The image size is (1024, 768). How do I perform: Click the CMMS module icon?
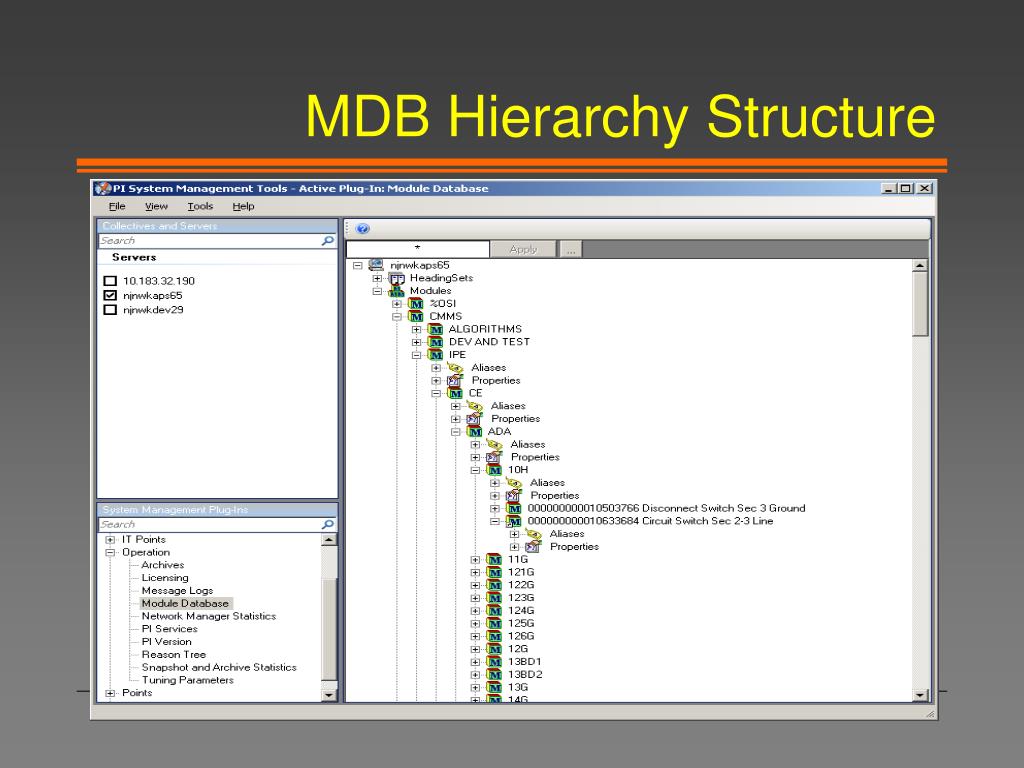pos(416,317)
